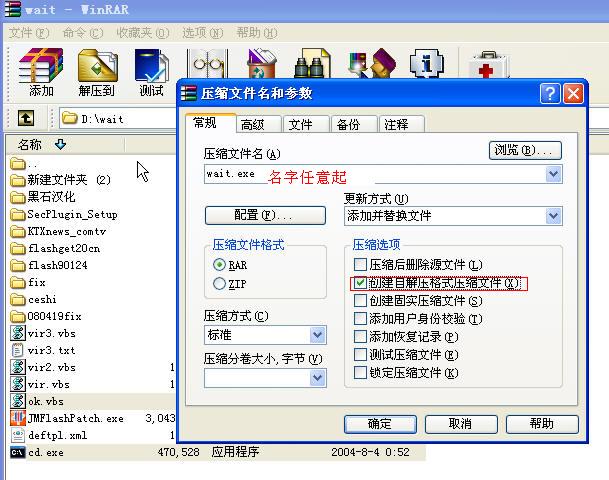Select the ok.vbs script file icon
Viewport: 609px width, 480px height.
click(x=17, y=401)
